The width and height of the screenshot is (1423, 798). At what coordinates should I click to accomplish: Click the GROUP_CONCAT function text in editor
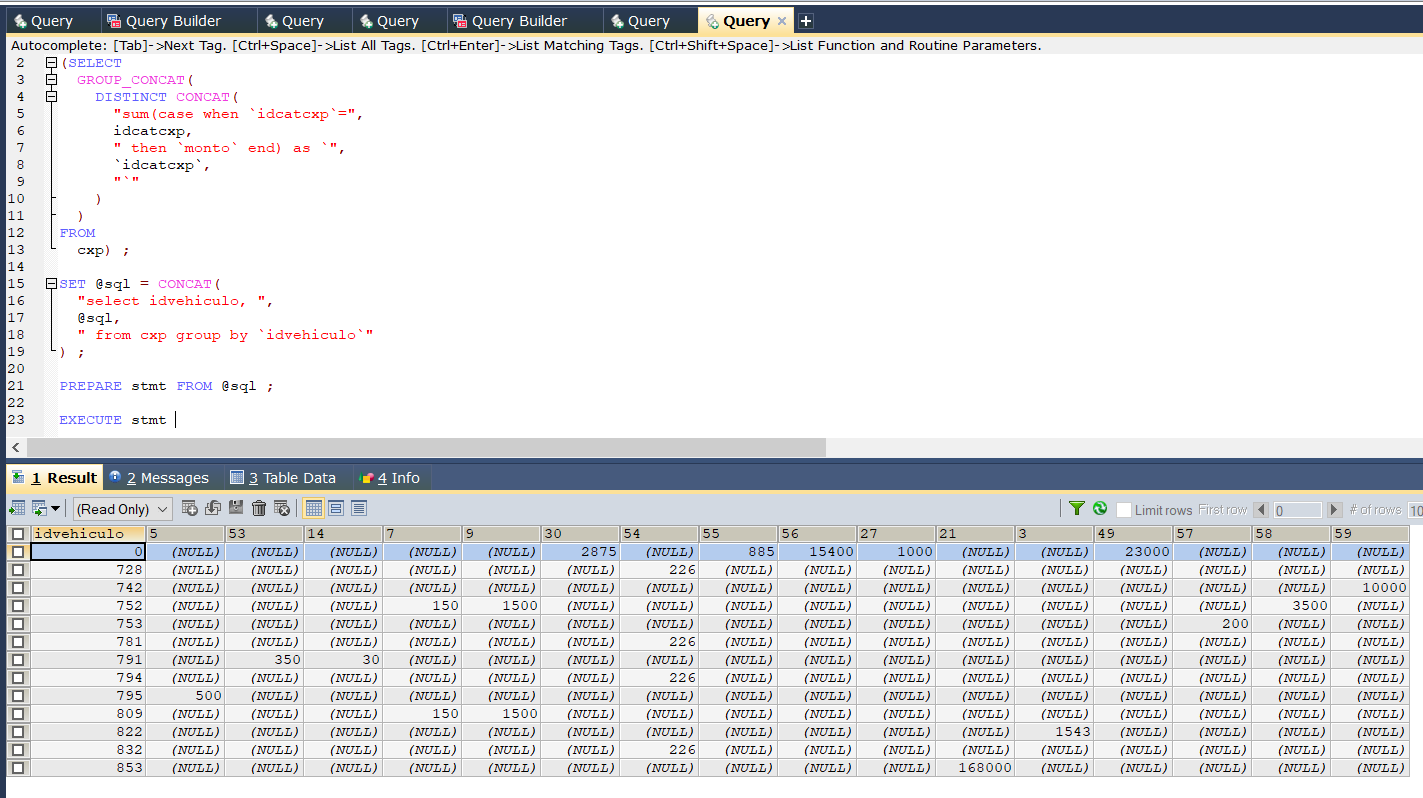(x=131, y=80)
